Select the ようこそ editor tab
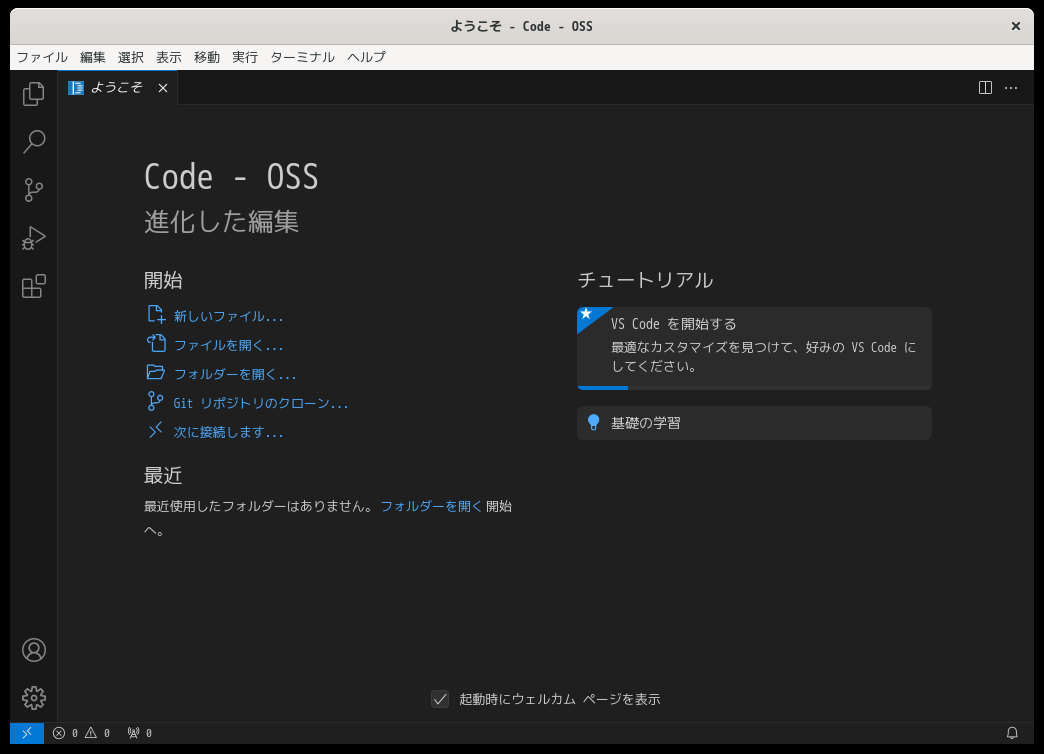This screenshot has width=1044, height=754. pos(118,88)
